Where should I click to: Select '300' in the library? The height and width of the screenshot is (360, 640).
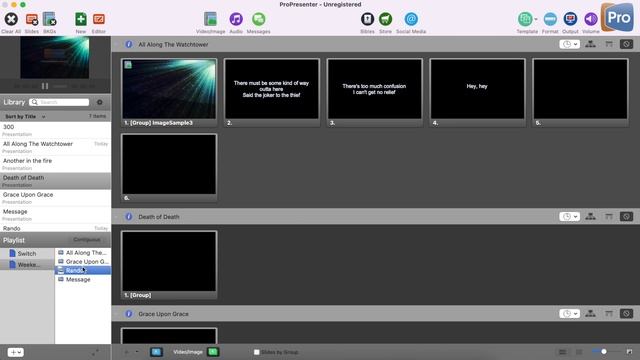point(55,130)
